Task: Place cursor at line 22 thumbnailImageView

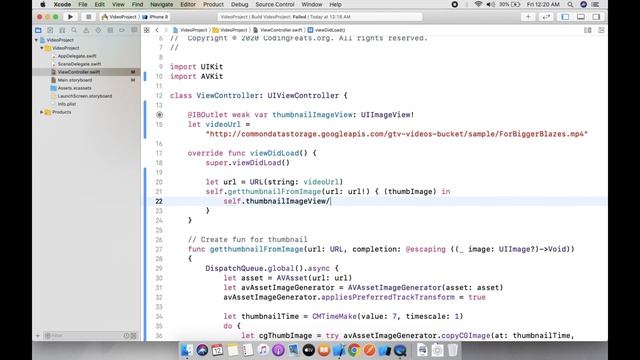Action: pyautogui.click(x=287, y=201)
